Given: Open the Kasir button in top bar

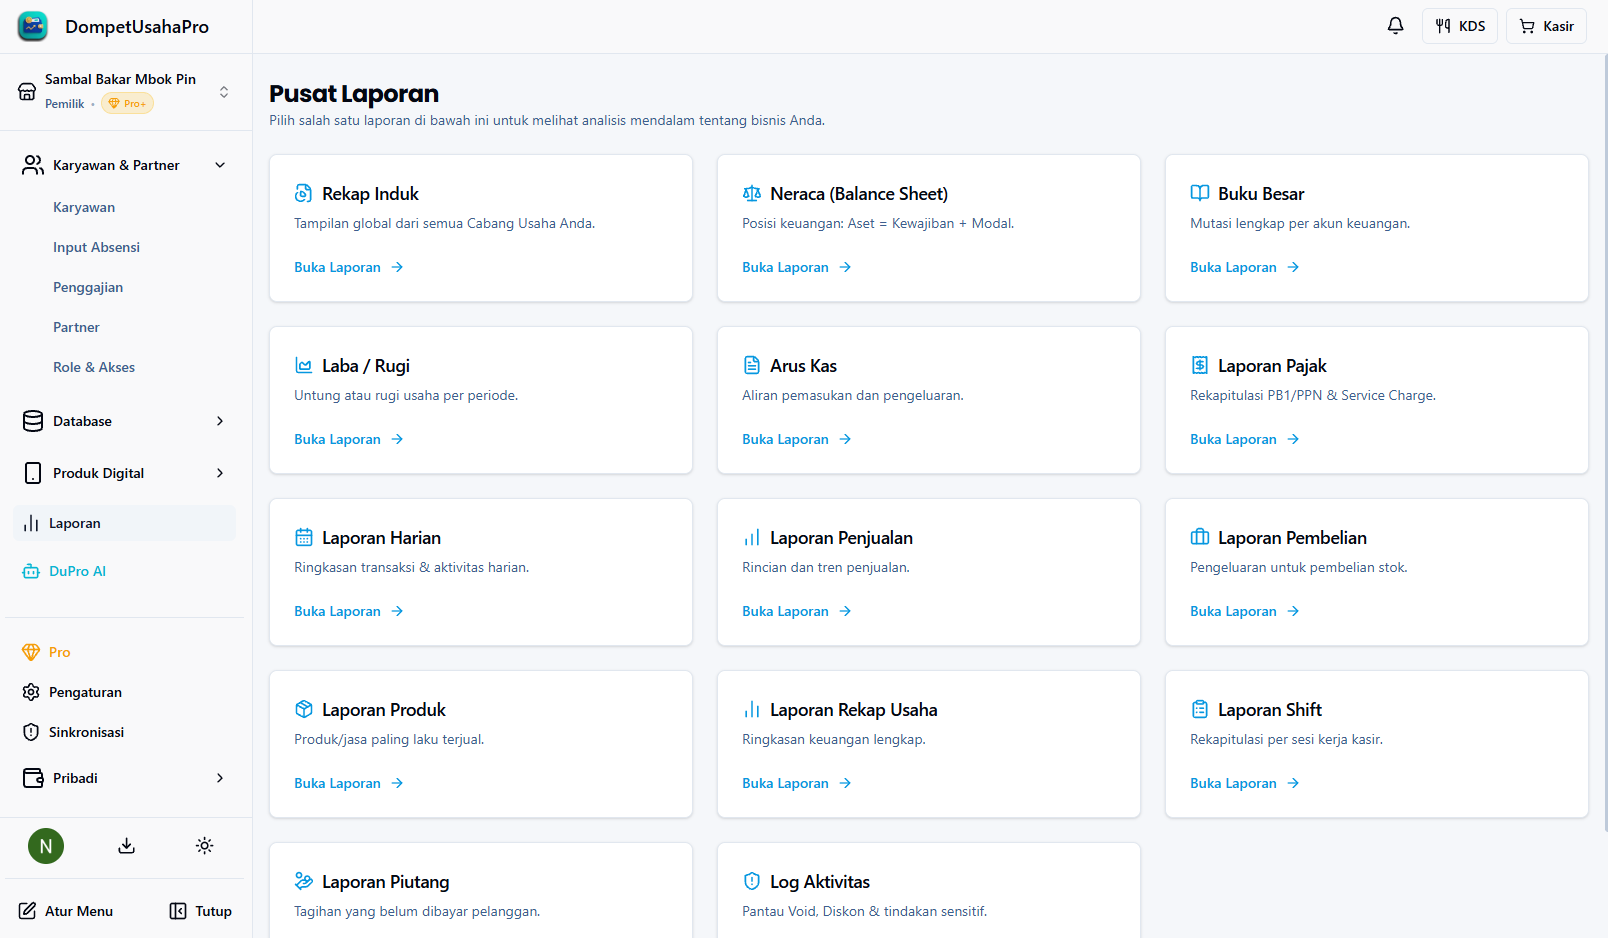Looking at the screenshot, I should (x=1546, y=26).
